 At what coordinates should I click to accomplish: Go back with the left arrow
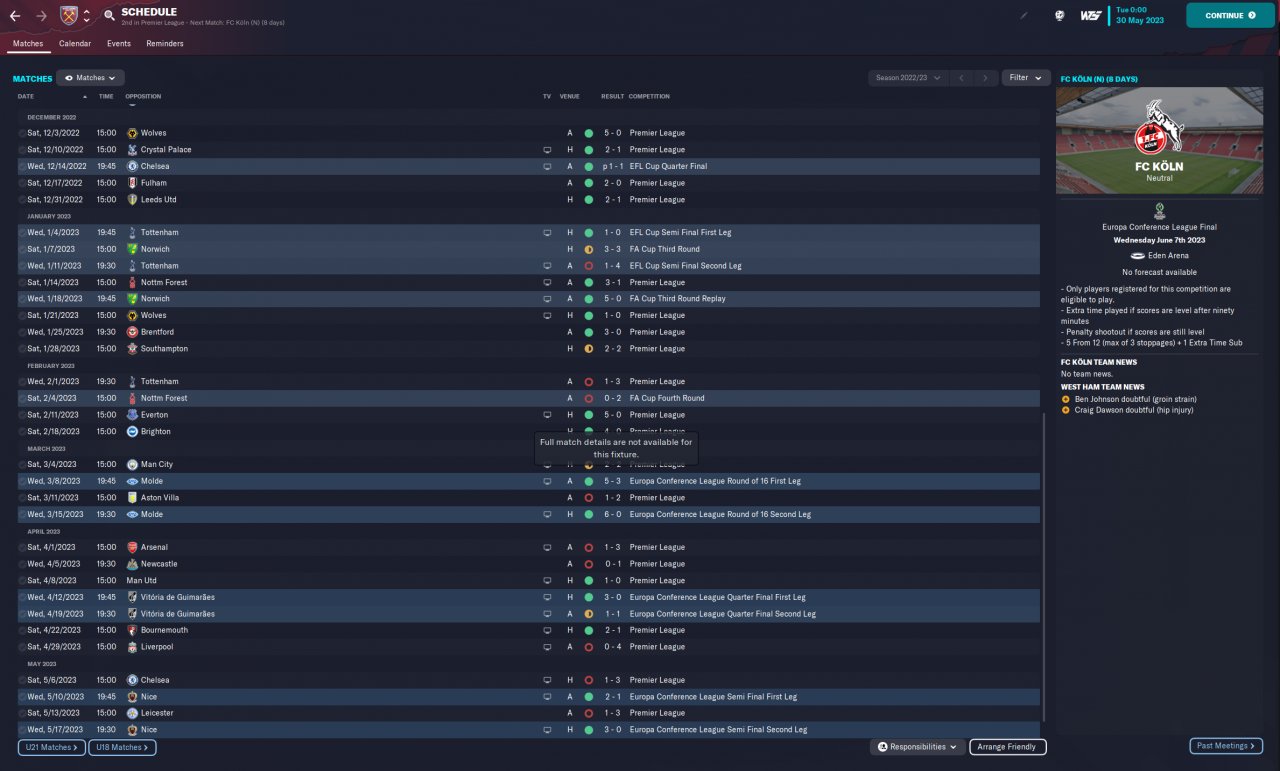pyautogui.click(x=15, y=16)
